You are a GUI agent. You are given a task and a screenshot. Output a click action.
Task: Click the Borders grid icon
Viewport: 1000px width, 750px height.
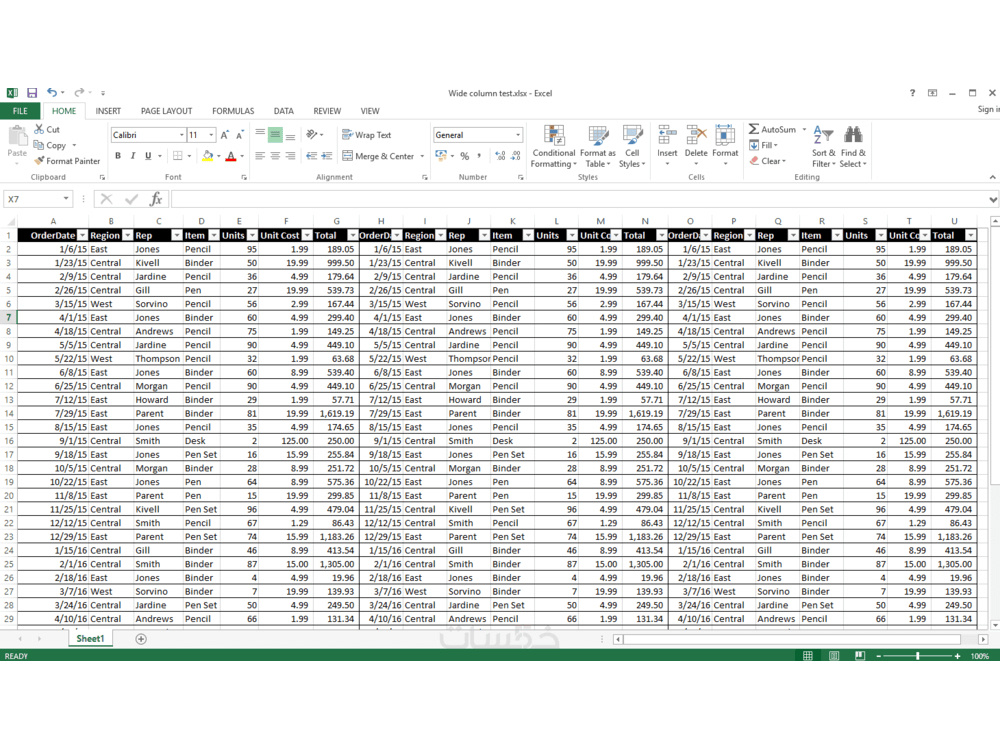tap(178, 156)
